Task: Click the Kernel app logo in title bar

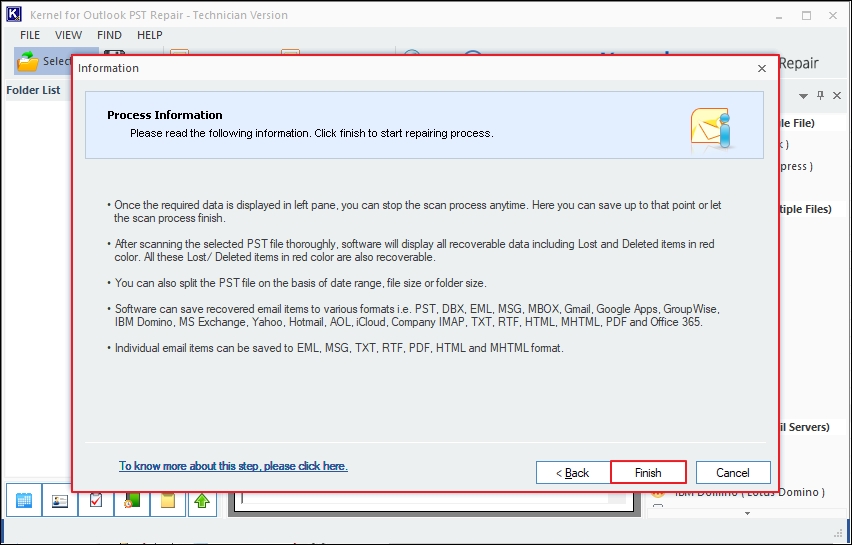Action: (14, 15)
